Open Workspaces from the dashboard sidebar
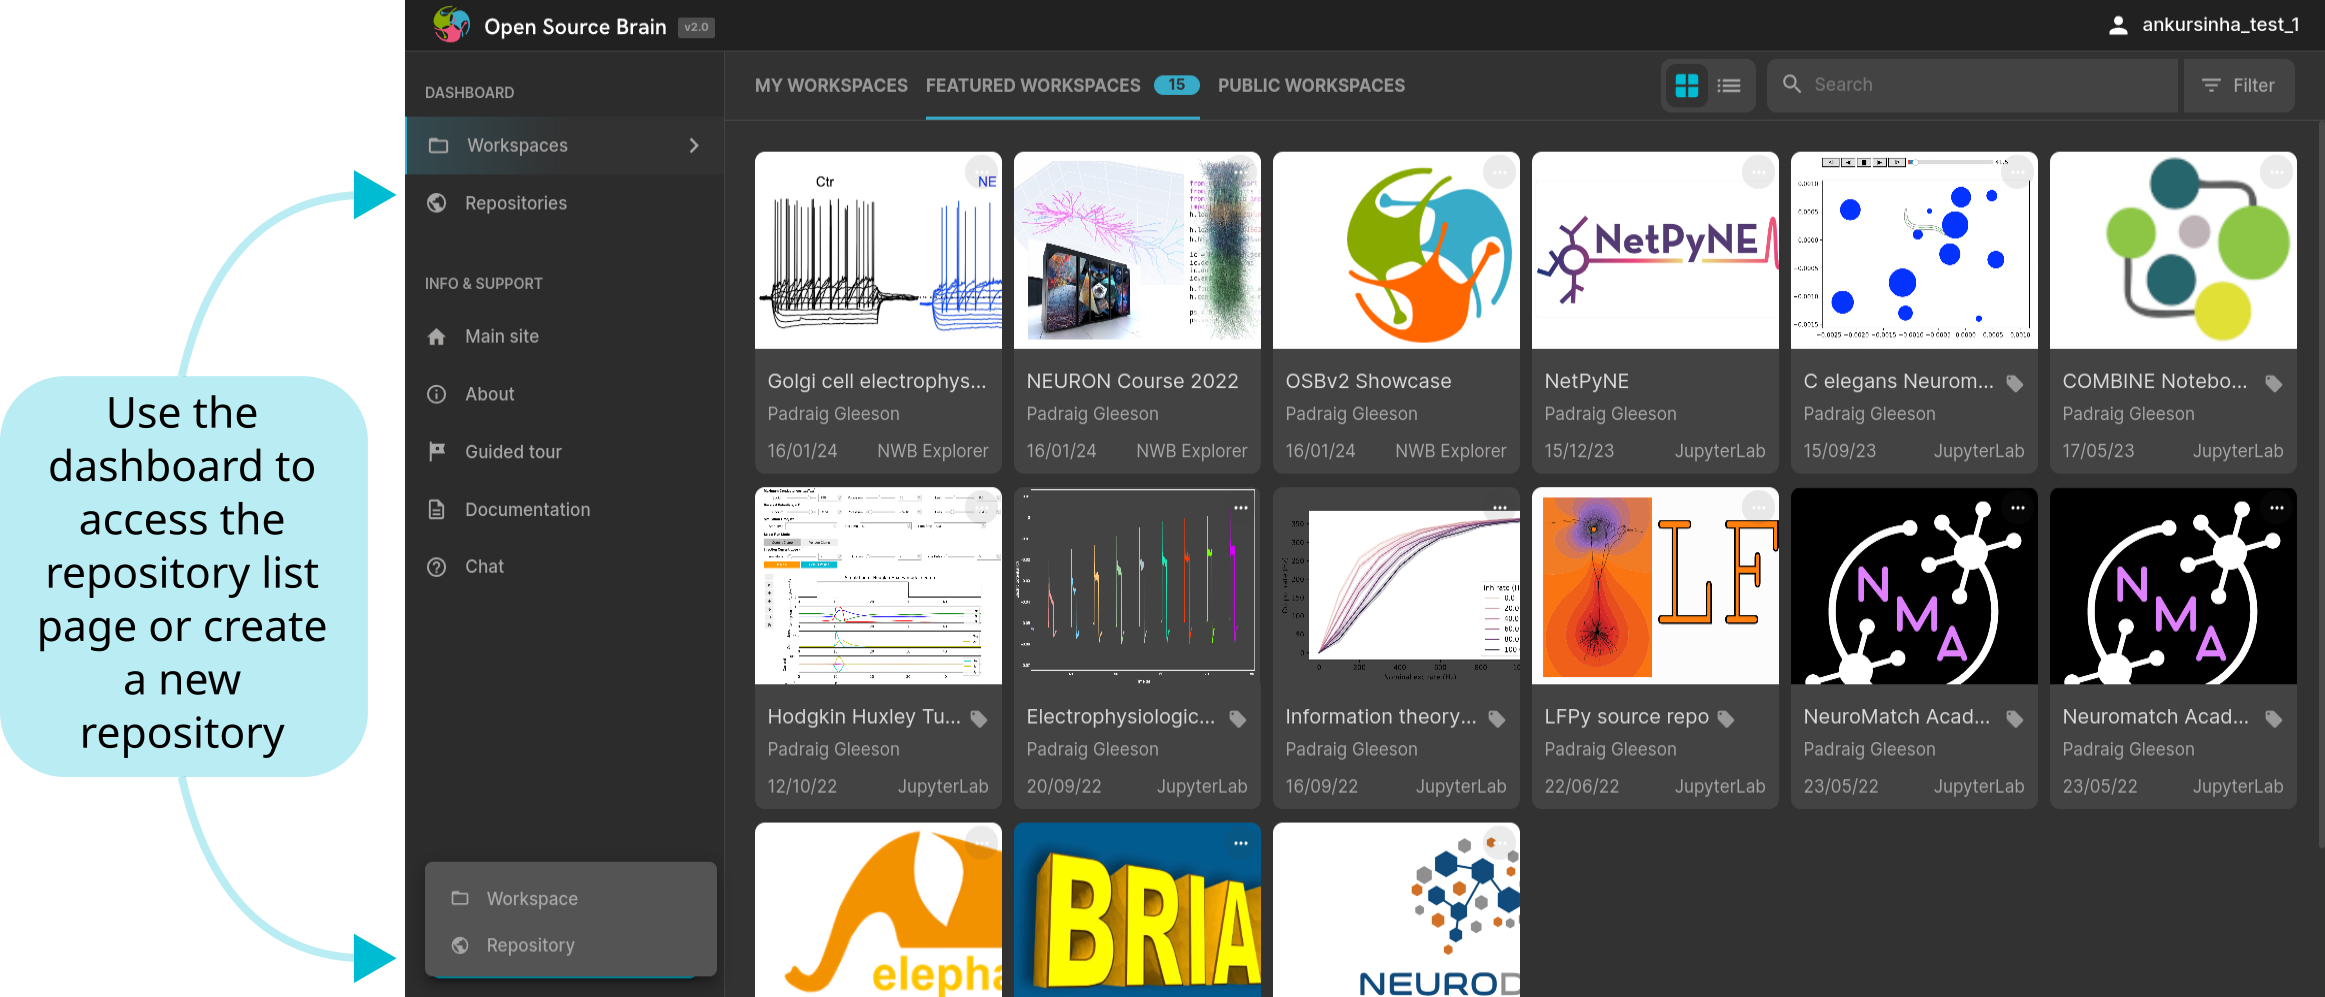The image size is (2325, 997). coord(565,146)
